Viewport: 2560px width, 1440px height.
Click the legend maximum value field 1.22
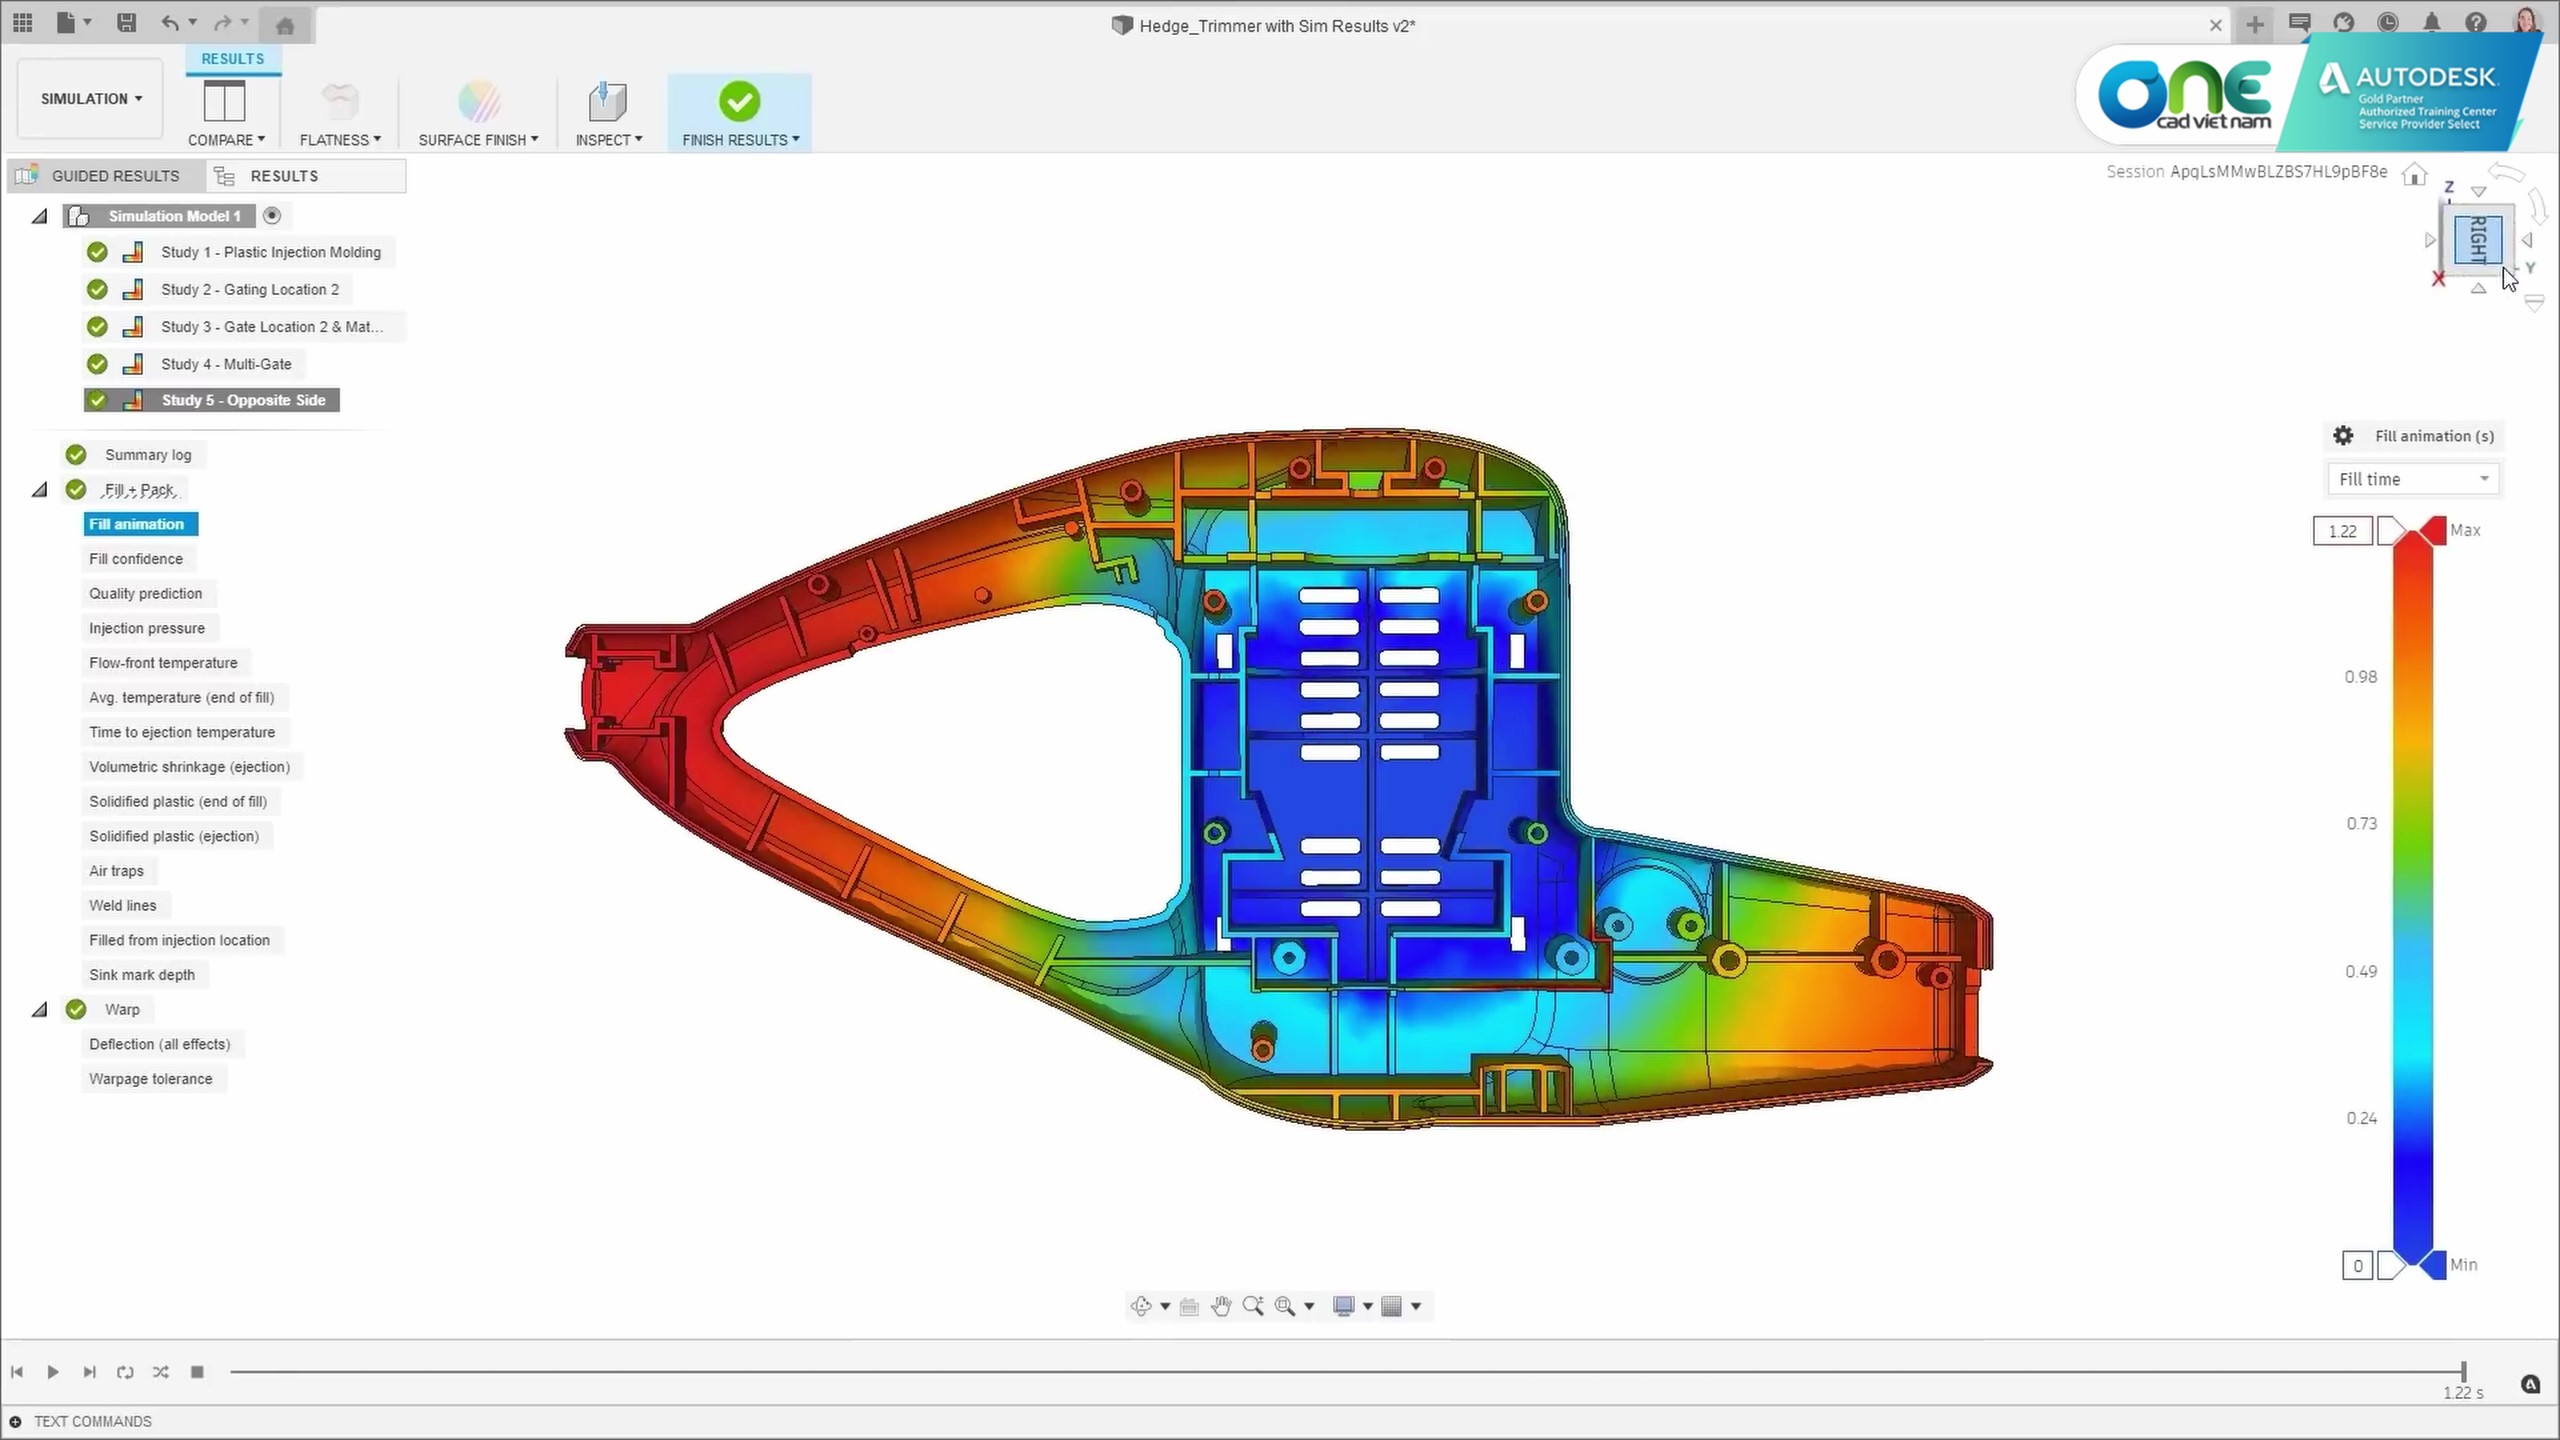[x=2342, y=531]
